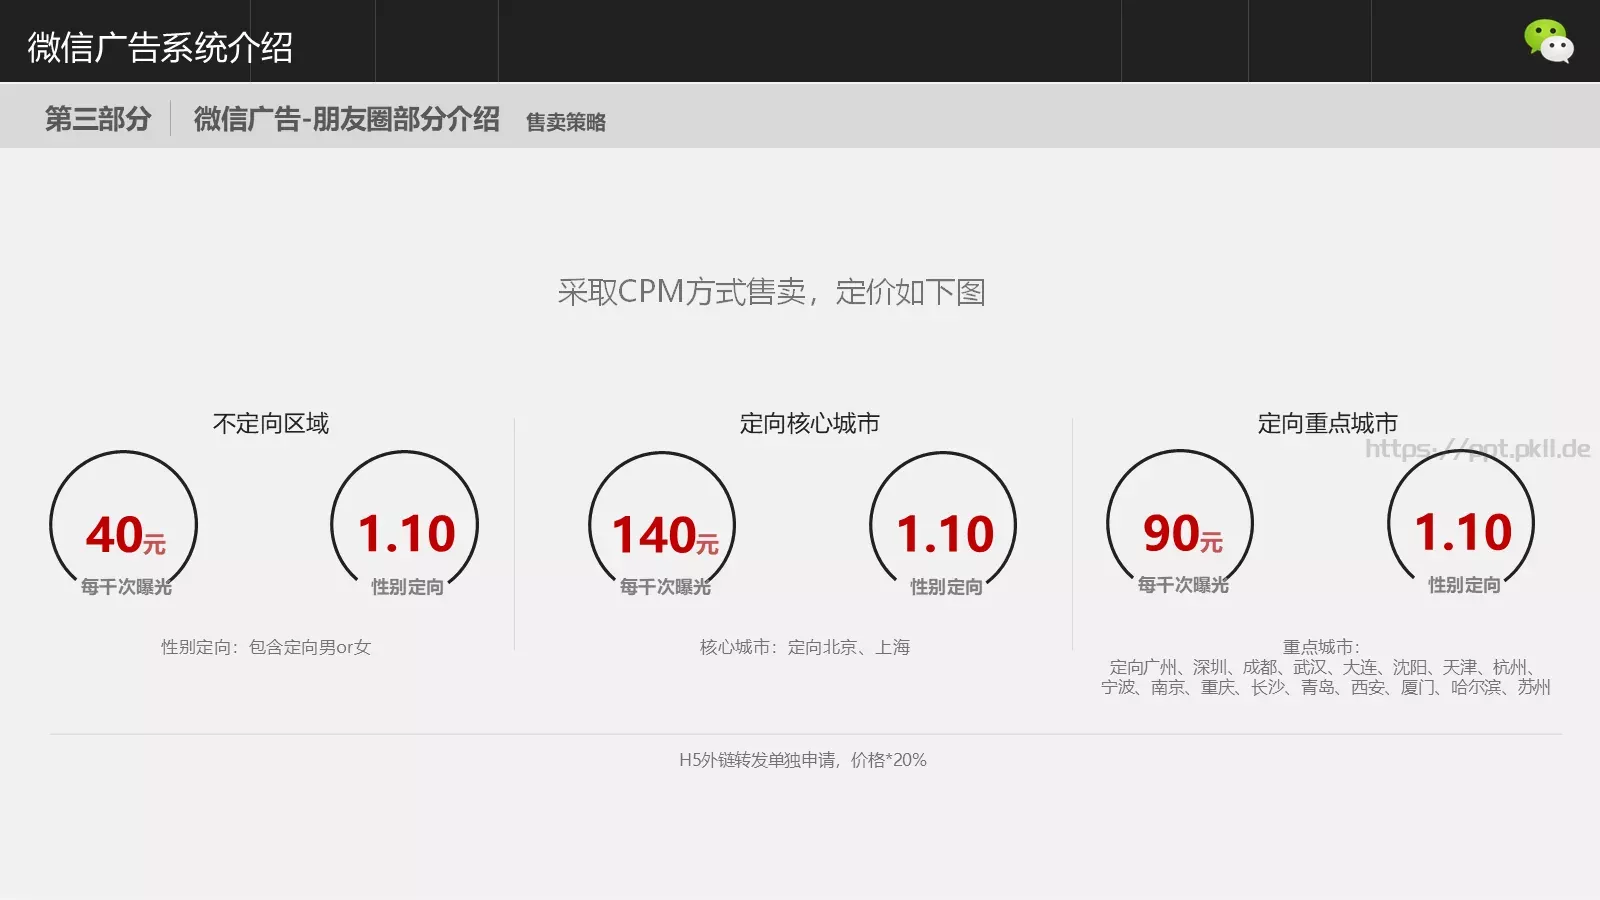This screenshot has height=900, width=1600.
Task: Click the 重点城市： label
Action: 1322,647
